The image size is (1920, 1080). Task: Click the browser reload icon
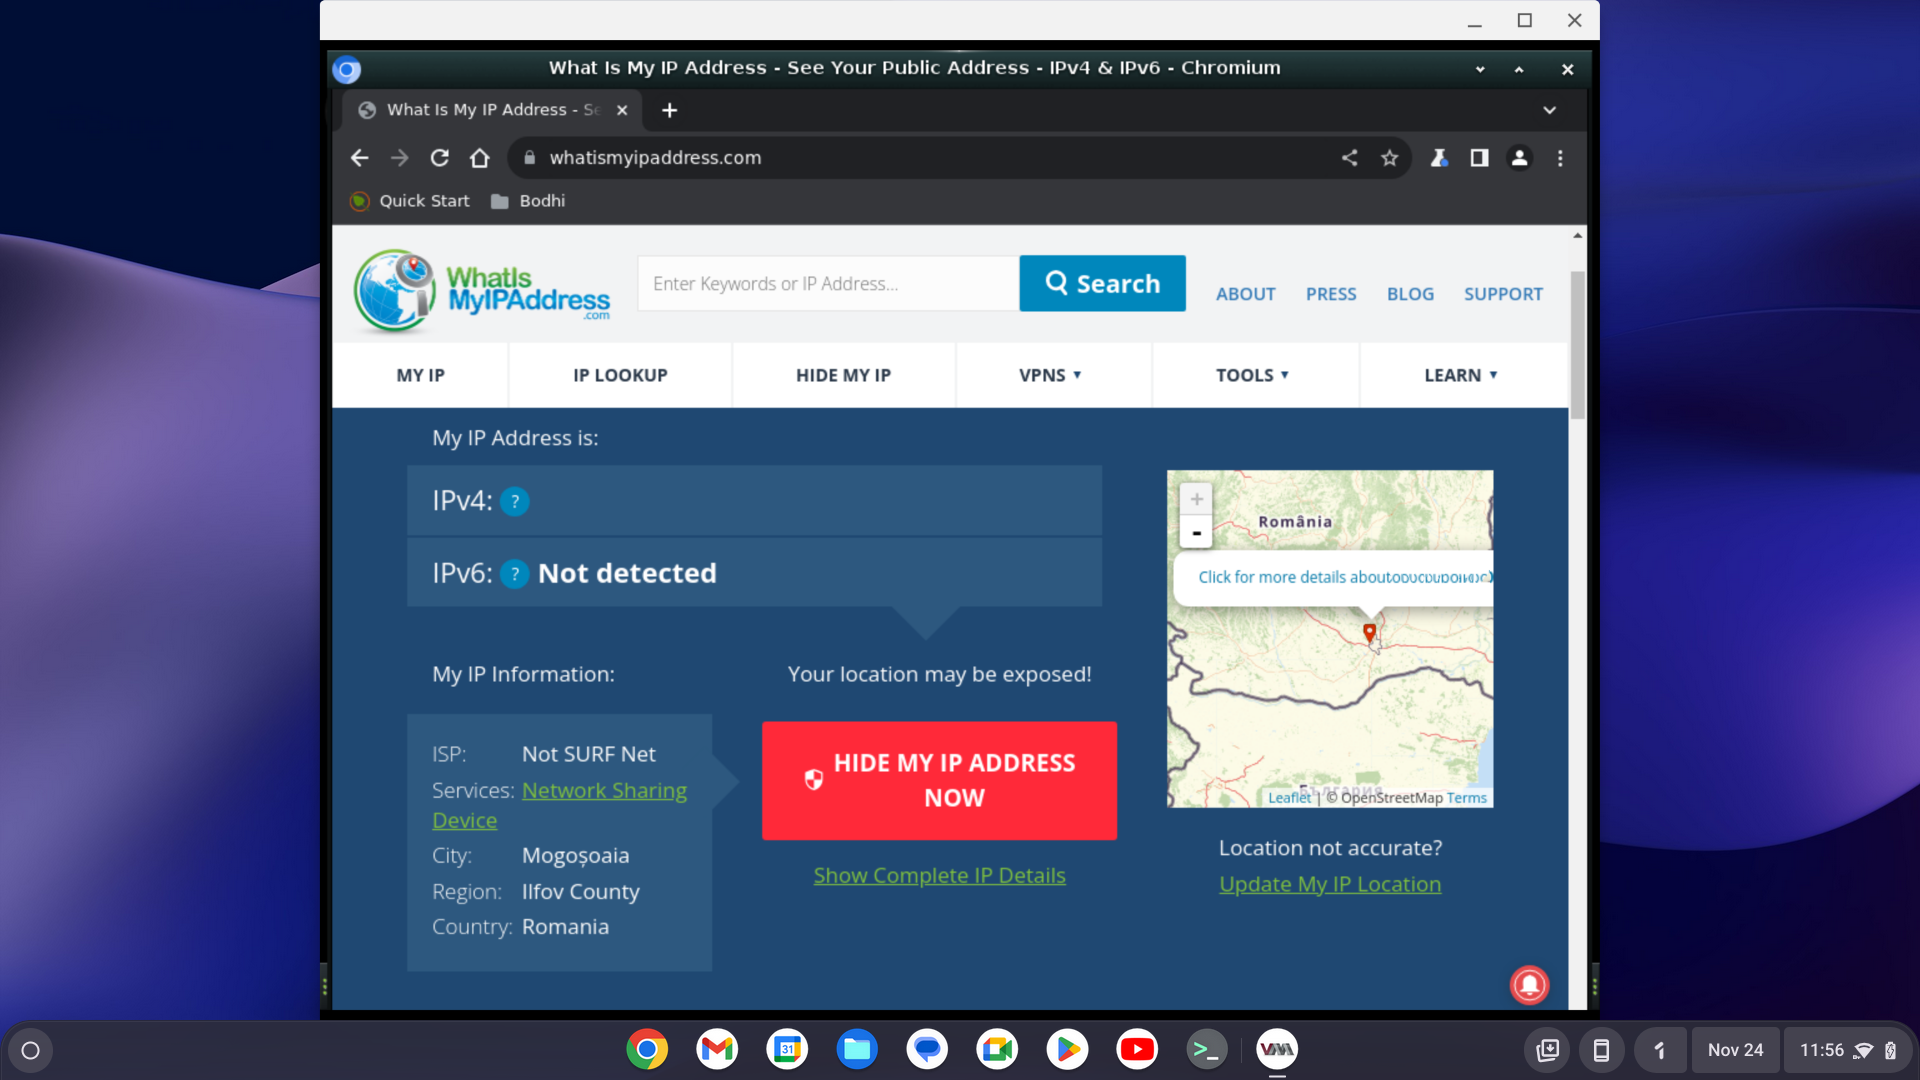coord(439,158)
